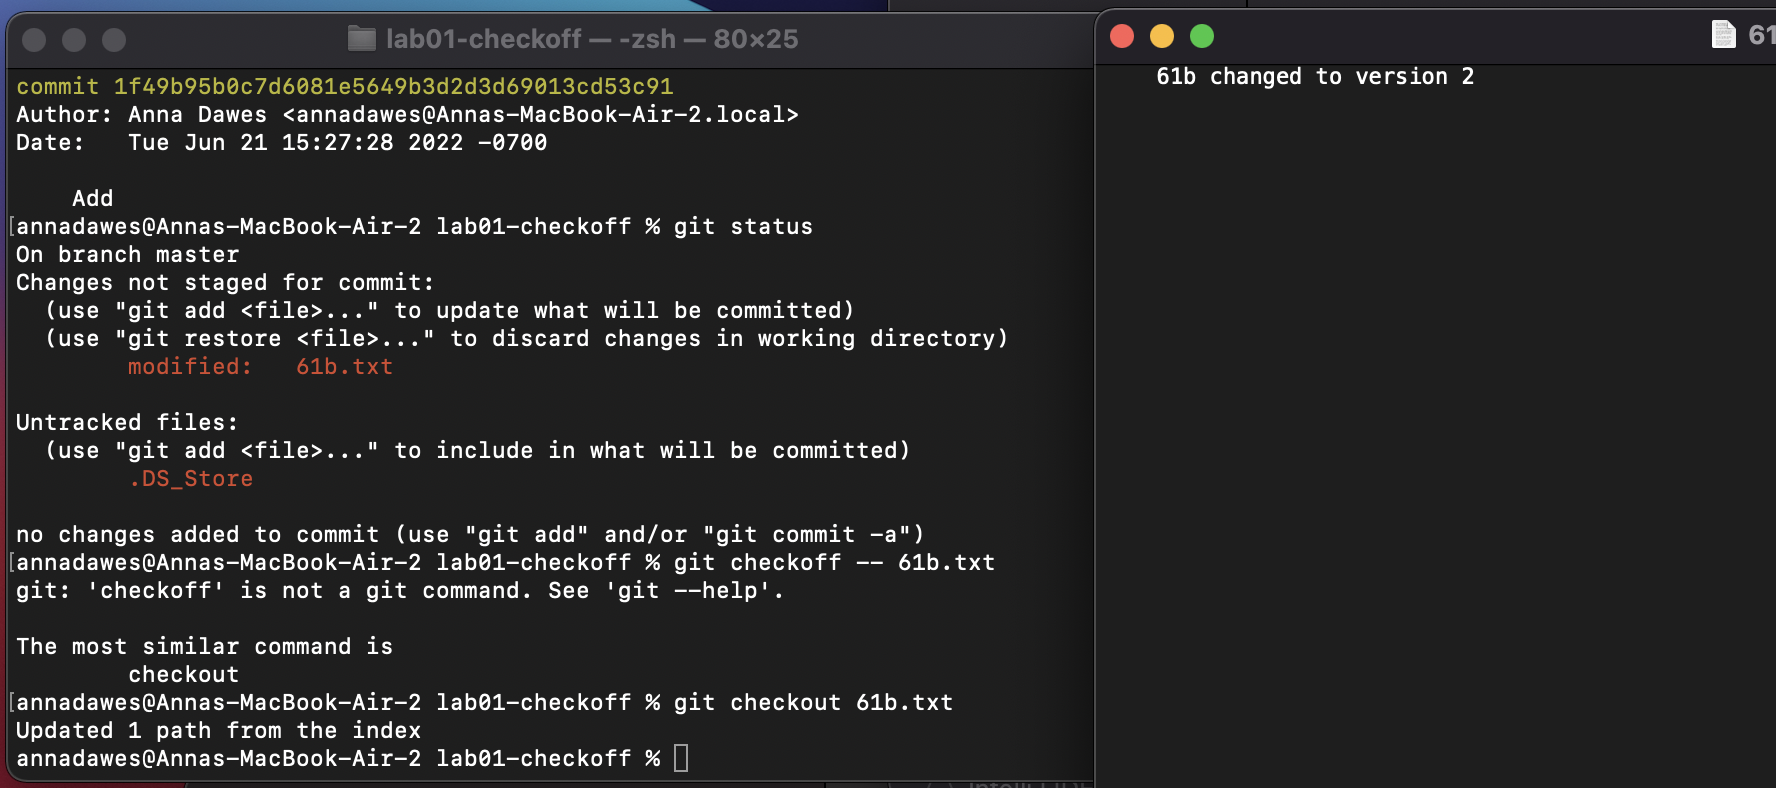Click the suggested "checkout" command in Terminal output
This screenshot has width=1776, height=788.
point(183,675)
